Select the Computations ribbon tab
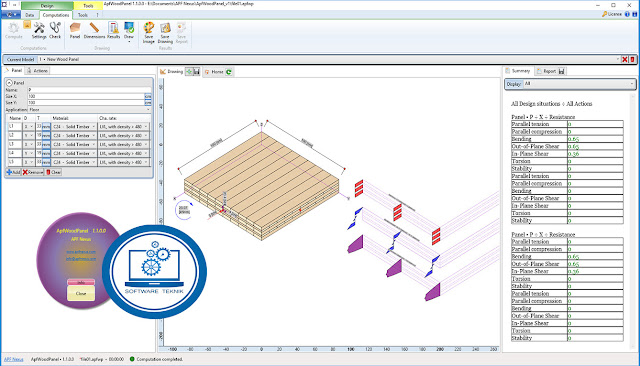The image size is (640, 366). click(56, 15)
